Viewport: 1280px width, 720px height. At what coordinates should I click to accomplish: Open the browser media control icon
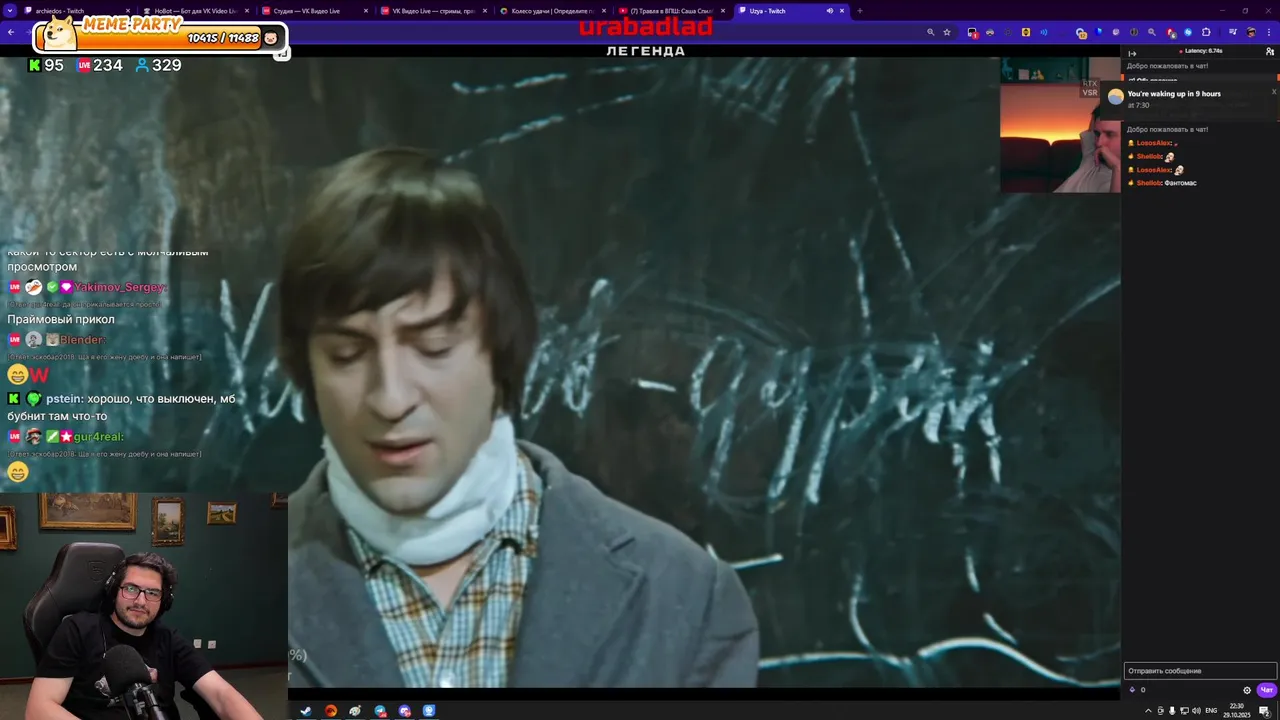coord(1233,32)
